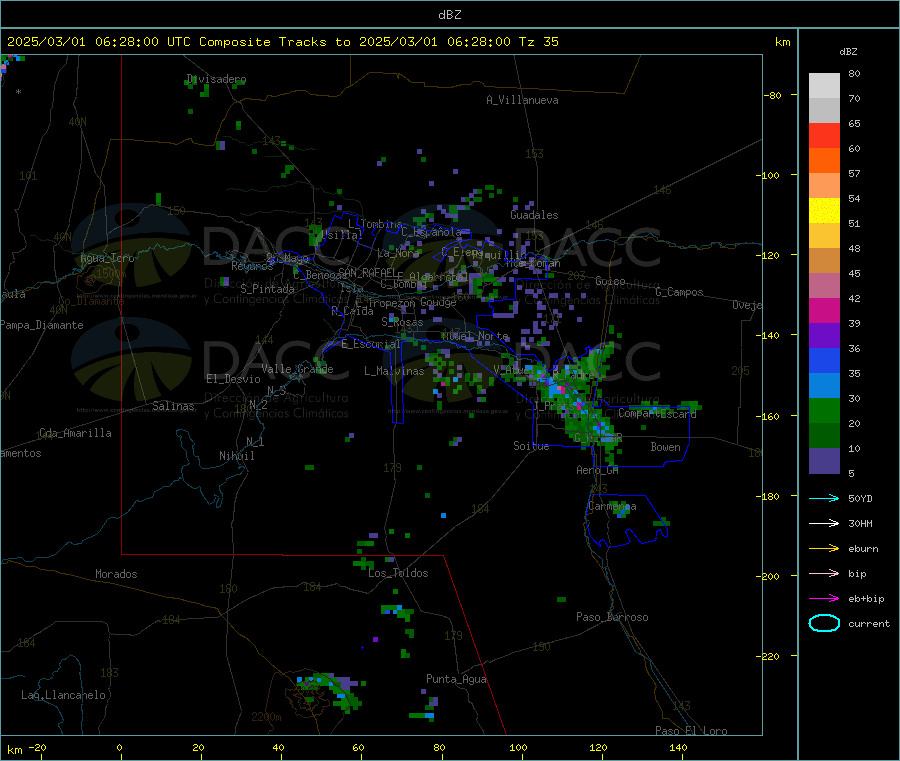This screenshot has width=900, height=761.
Task: Click the 'Agua_Toro' map label
Action: (x=107, y=258)
